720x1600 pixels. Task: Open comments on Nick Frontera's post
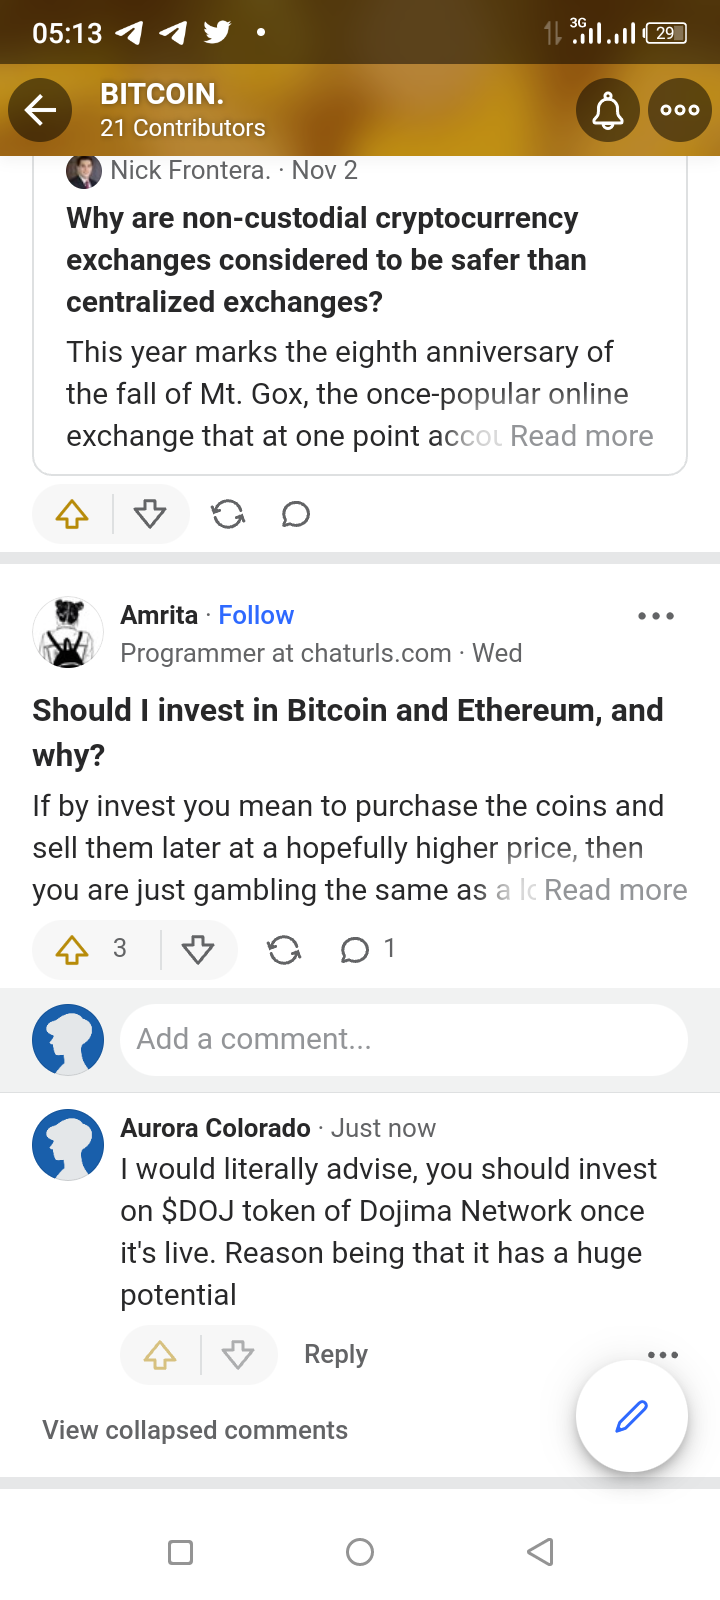295,515
